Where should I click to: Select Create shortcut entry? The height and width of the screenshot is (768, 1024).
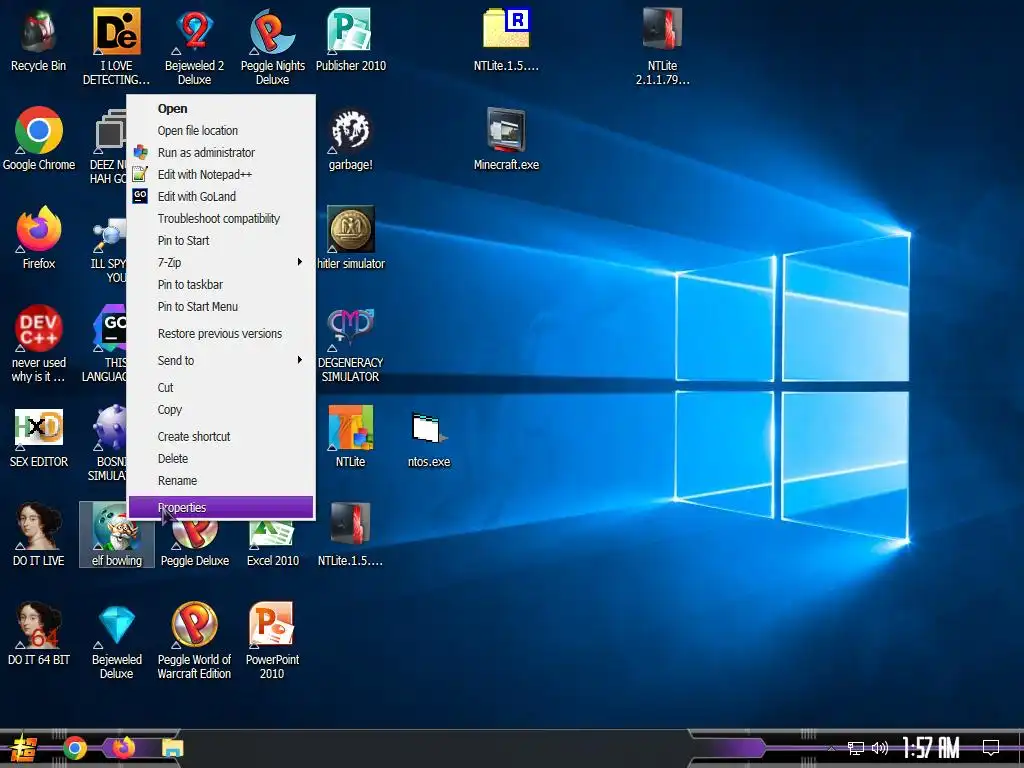pyautogui.click(x=221, y=437)
